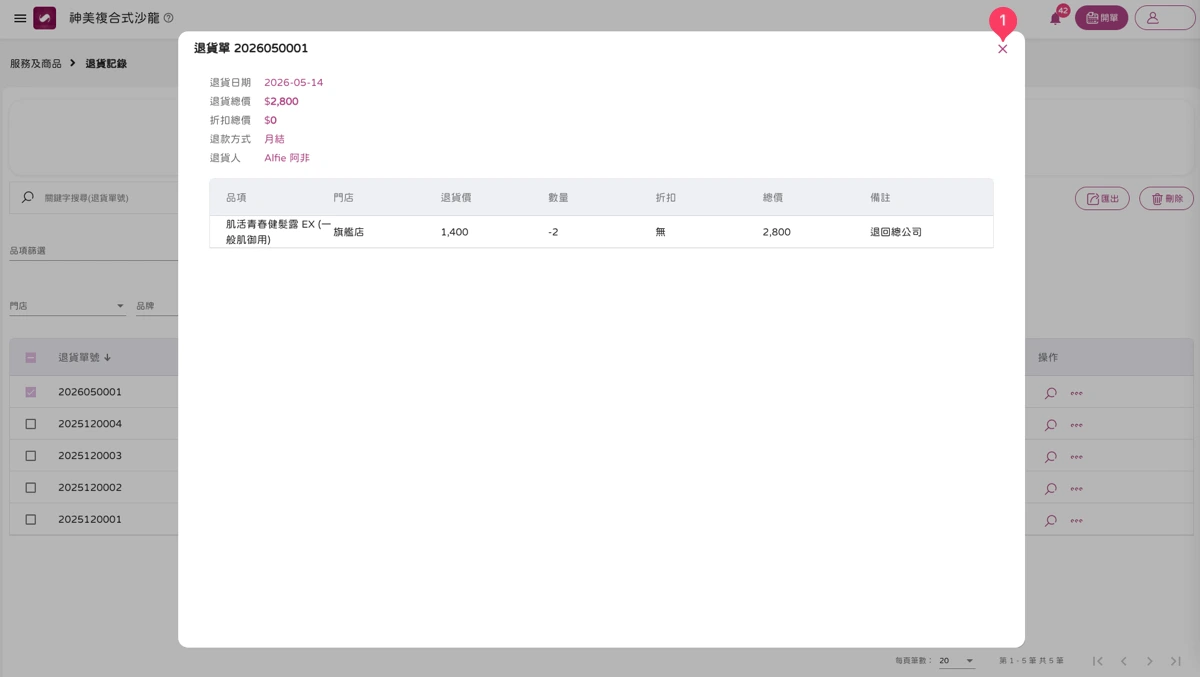Open the user account menu
This screenshot has width=1200, height=677.
click(1164, 18)
